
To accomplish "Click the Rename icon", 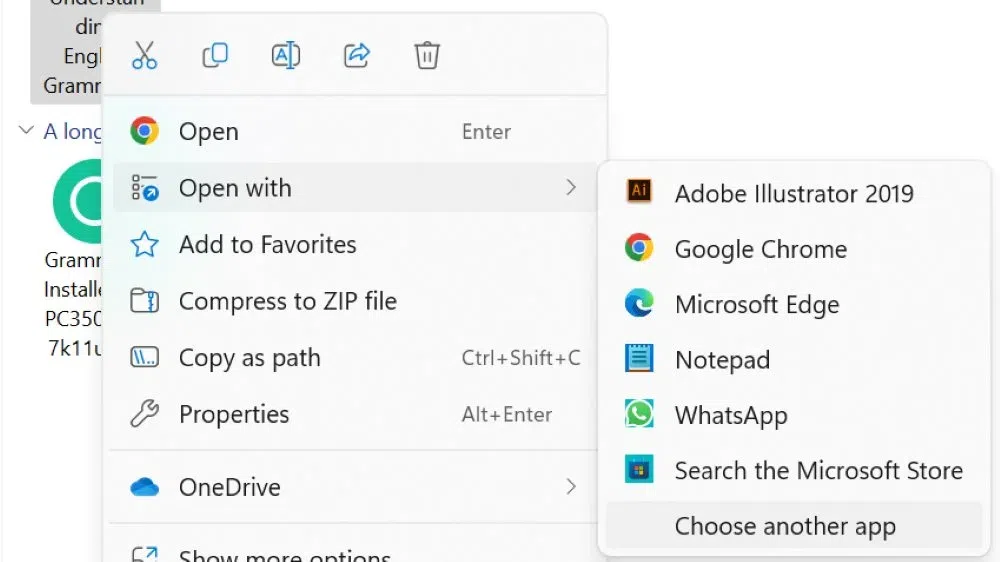I will tap(286, 55).
